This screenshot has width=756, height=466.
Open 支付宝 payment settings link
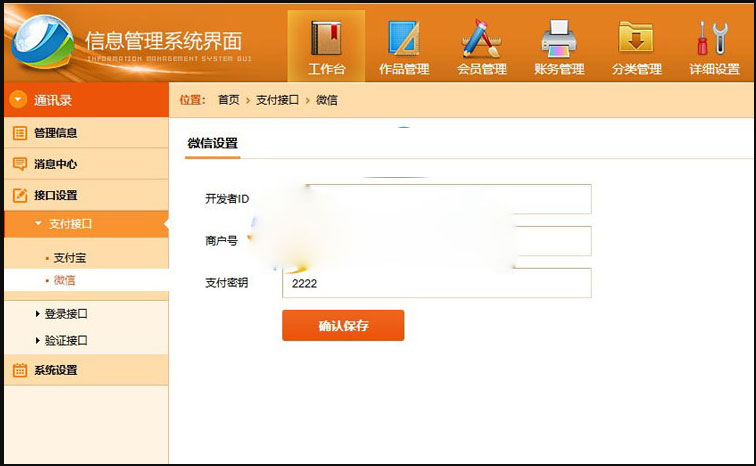click(70, 258)
